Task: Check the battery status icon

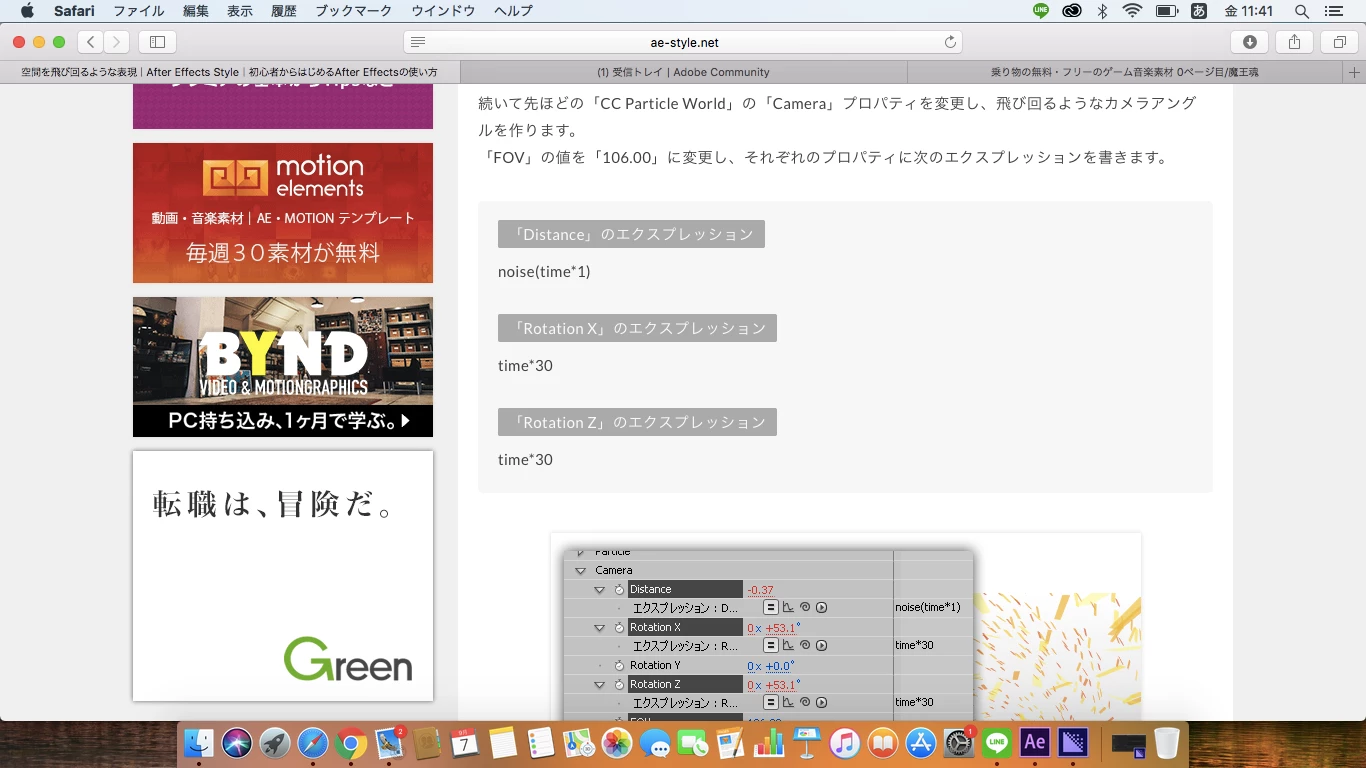Action: [1166, 11]
